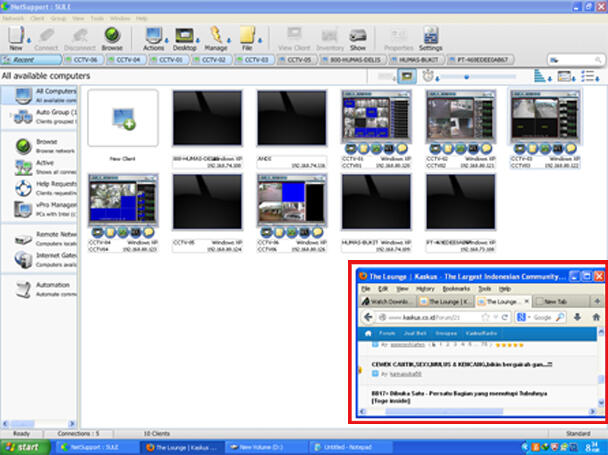This screenshot has width=608, height=455.
Task: Click Firefox vertical scrollbar down arrow
Action: 601,403
